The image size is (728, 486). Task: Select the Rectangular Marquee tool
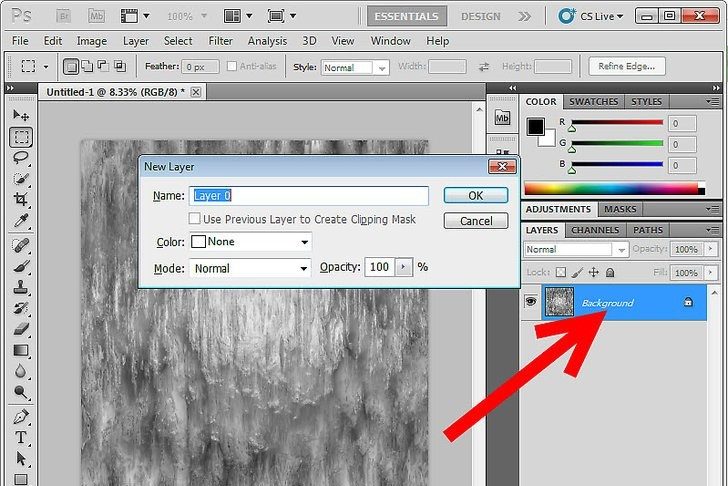[x=21, y=137]
